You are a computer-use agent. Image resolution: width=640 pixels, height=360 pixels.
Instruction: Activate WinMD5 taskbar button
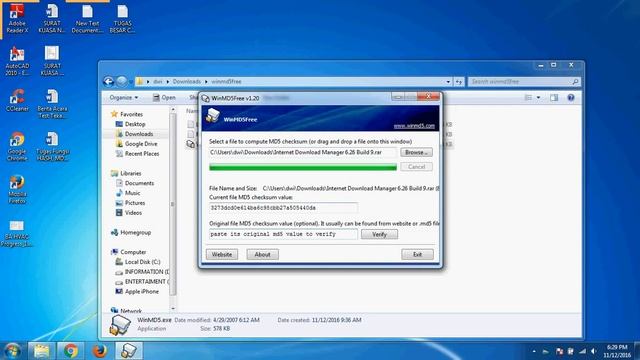(129, 351)
